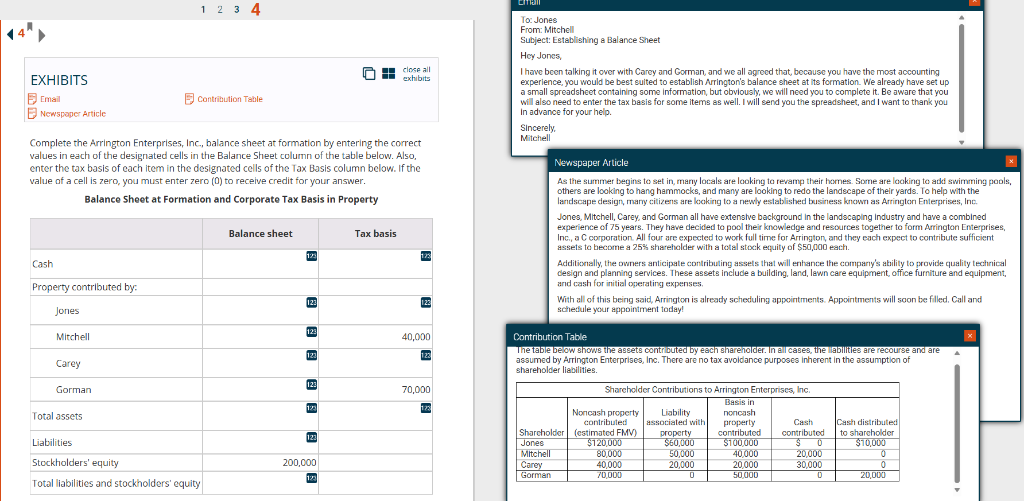Screen dimensions: 1024x501
Task: Close the Newspaper Article exhibit window
Action: coord(1010,161)
